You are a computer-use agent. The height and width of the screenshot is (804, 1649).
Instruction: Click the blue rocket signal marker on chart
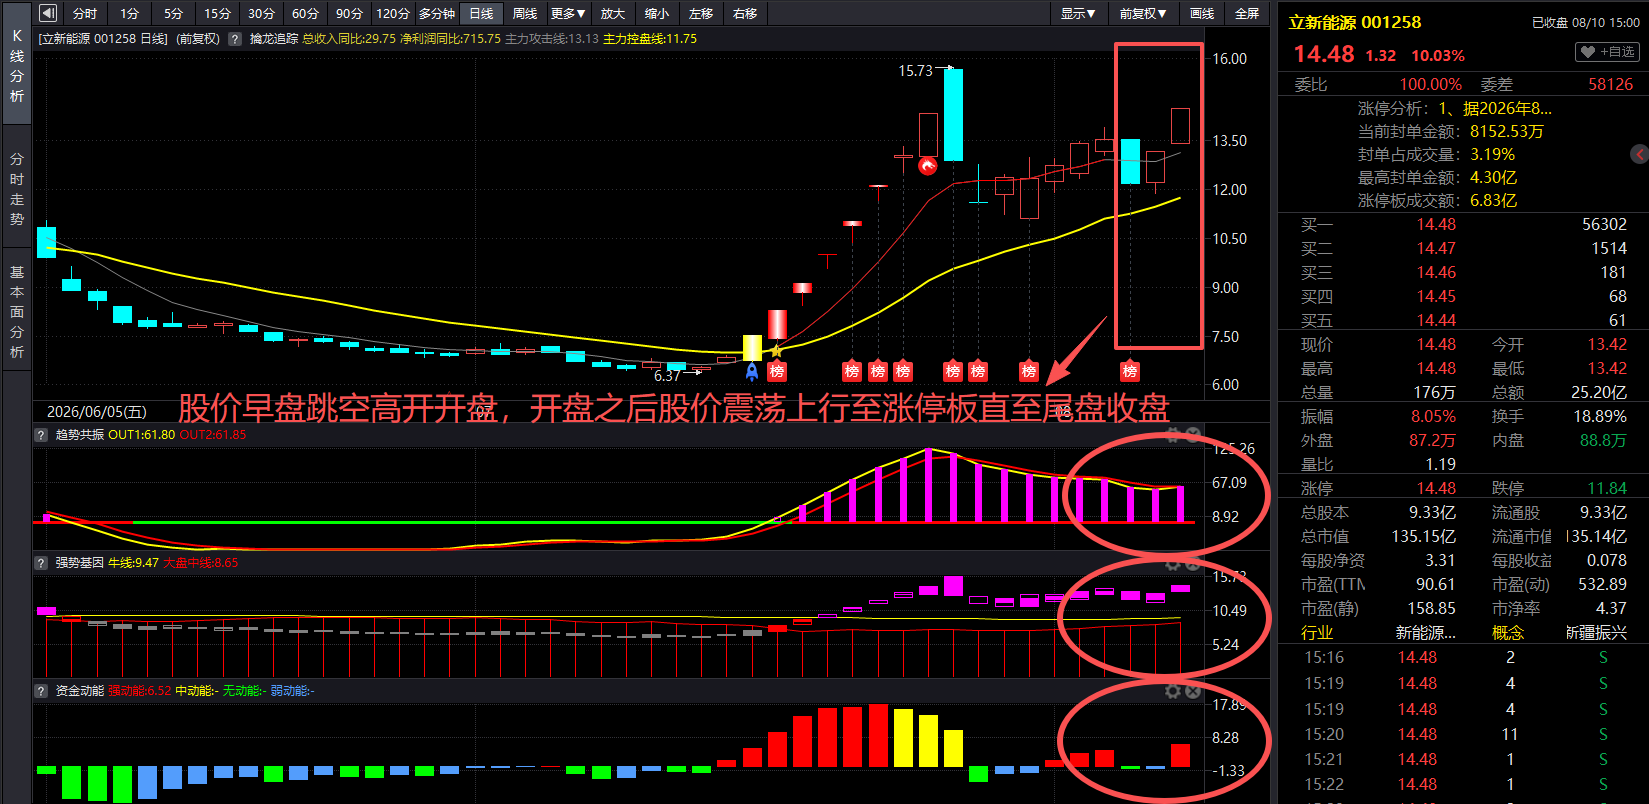752,371
